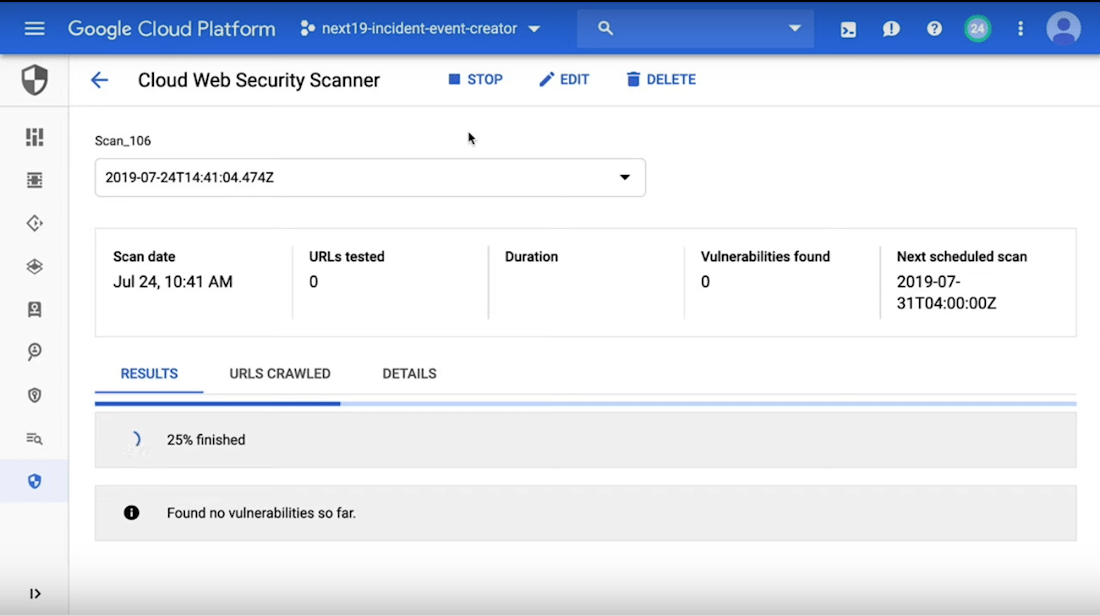Screen dimensions: 1100x616
Task: Open the dashboard icon in left sidebar
Action: point(35,137)
